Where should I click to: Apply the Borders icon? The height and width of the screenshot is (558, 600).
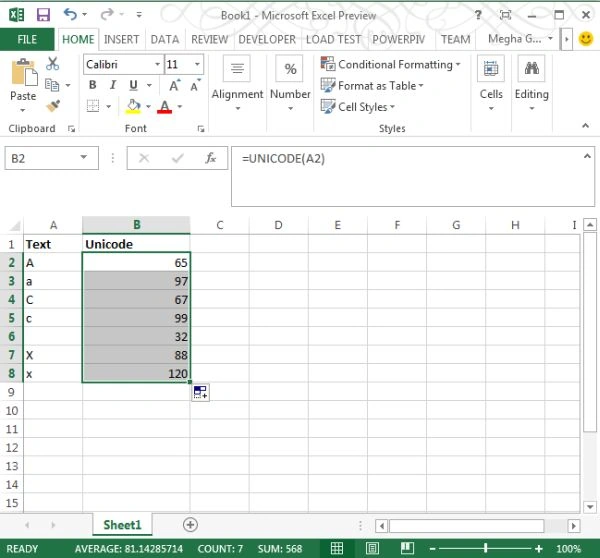click(93, 106)
